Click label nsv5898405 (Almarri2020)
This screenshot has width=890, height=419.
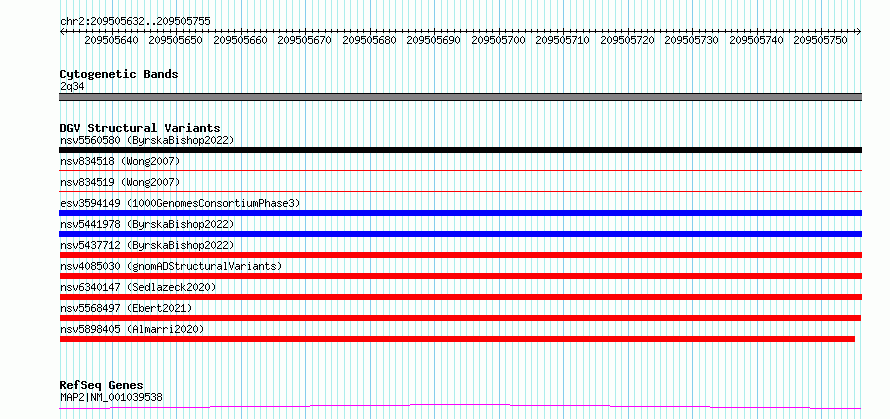tap(132, 329)
